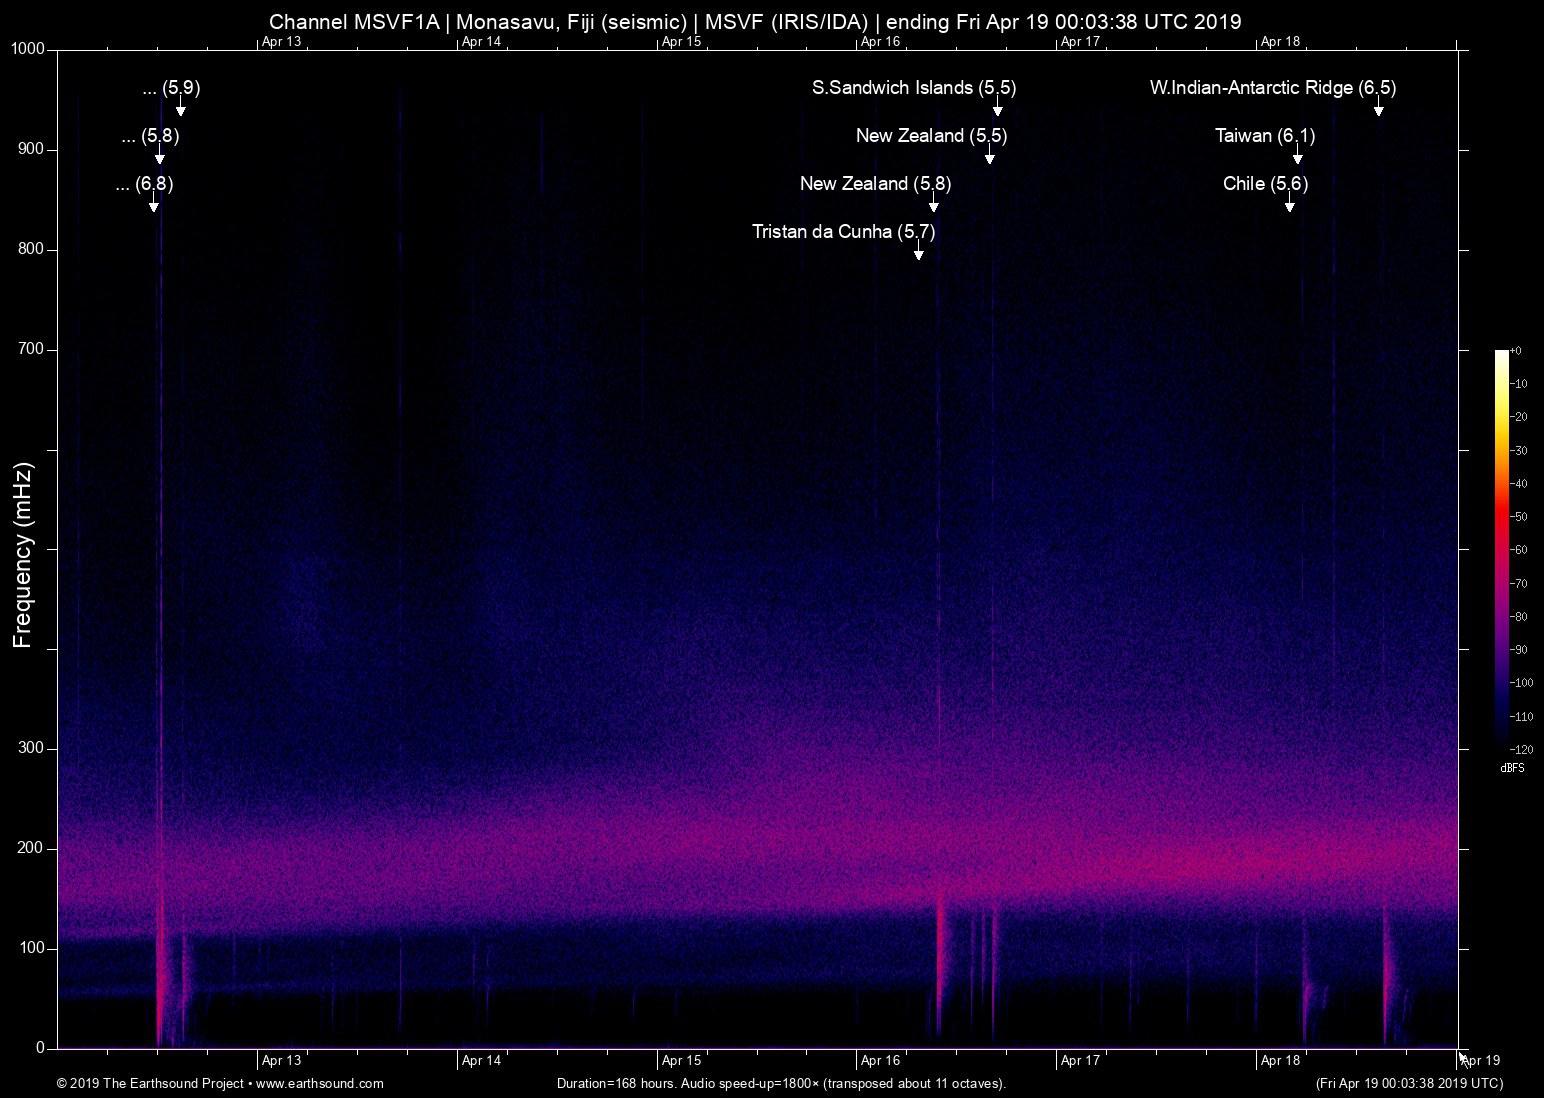This screenshot has height=1098, width=1544.
Task: Click the Apr 19 end label at bottom right
Action: coord(1481,1060)
